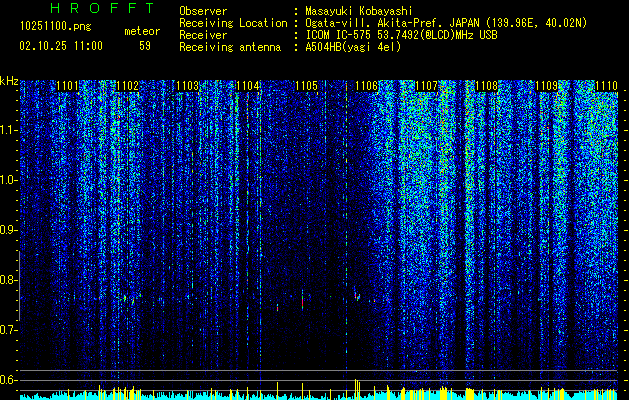Click the 0.7 frequency axis label
Viewport: 629px width, 400px height.
tap(9, 331)
